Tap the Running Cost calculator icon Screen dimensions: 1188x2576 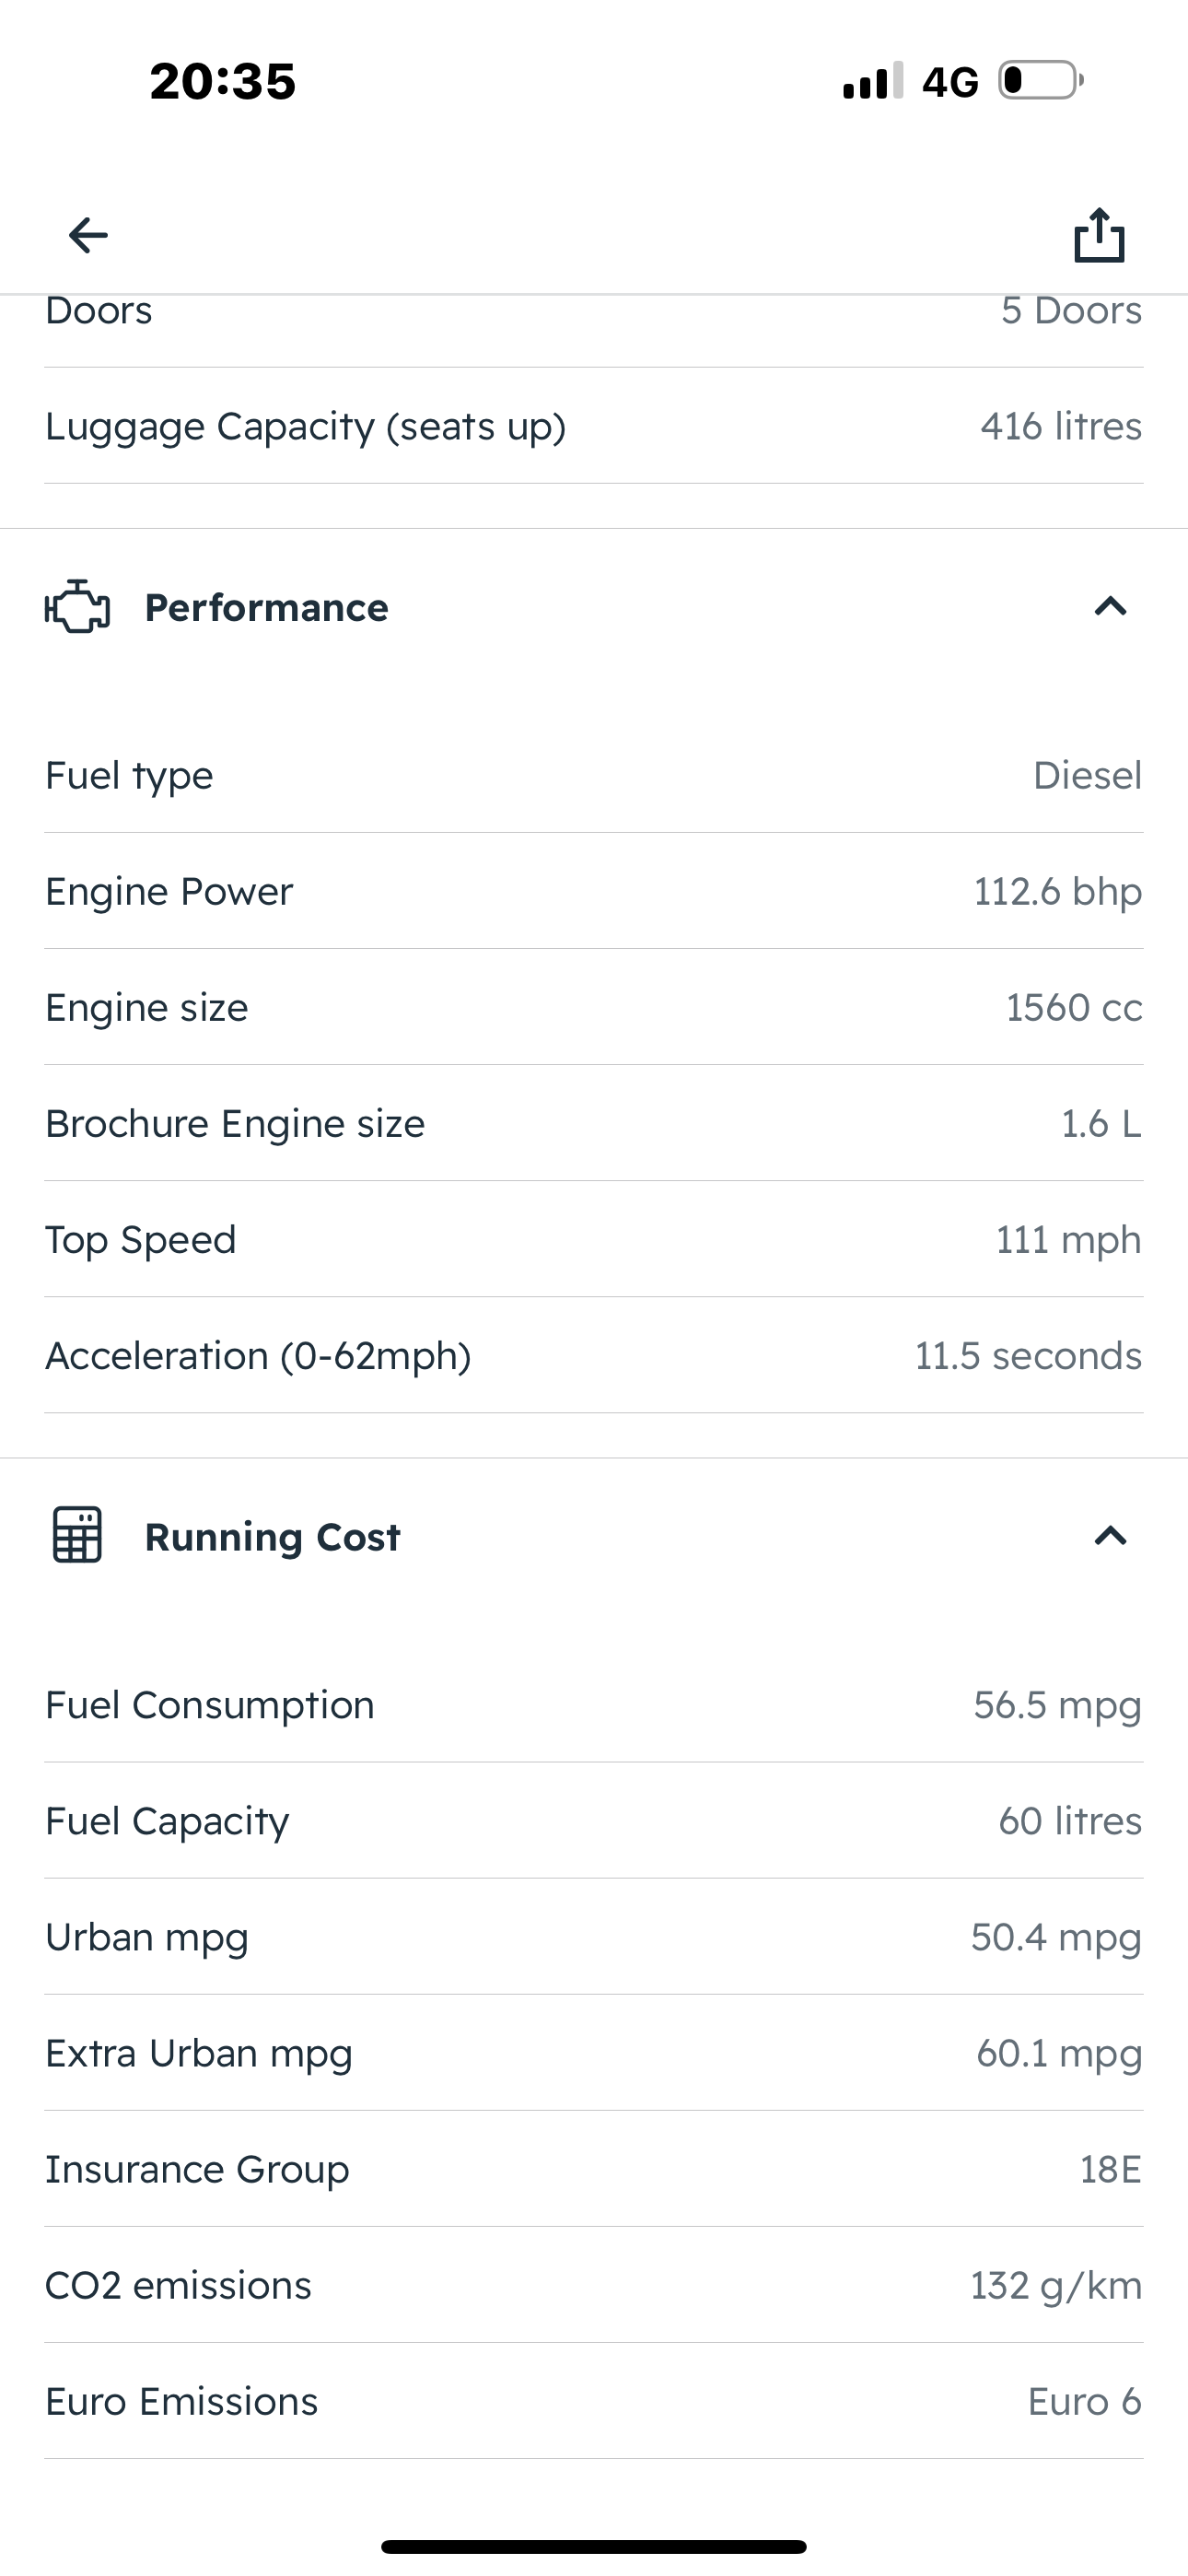(x=77, y=1535)
